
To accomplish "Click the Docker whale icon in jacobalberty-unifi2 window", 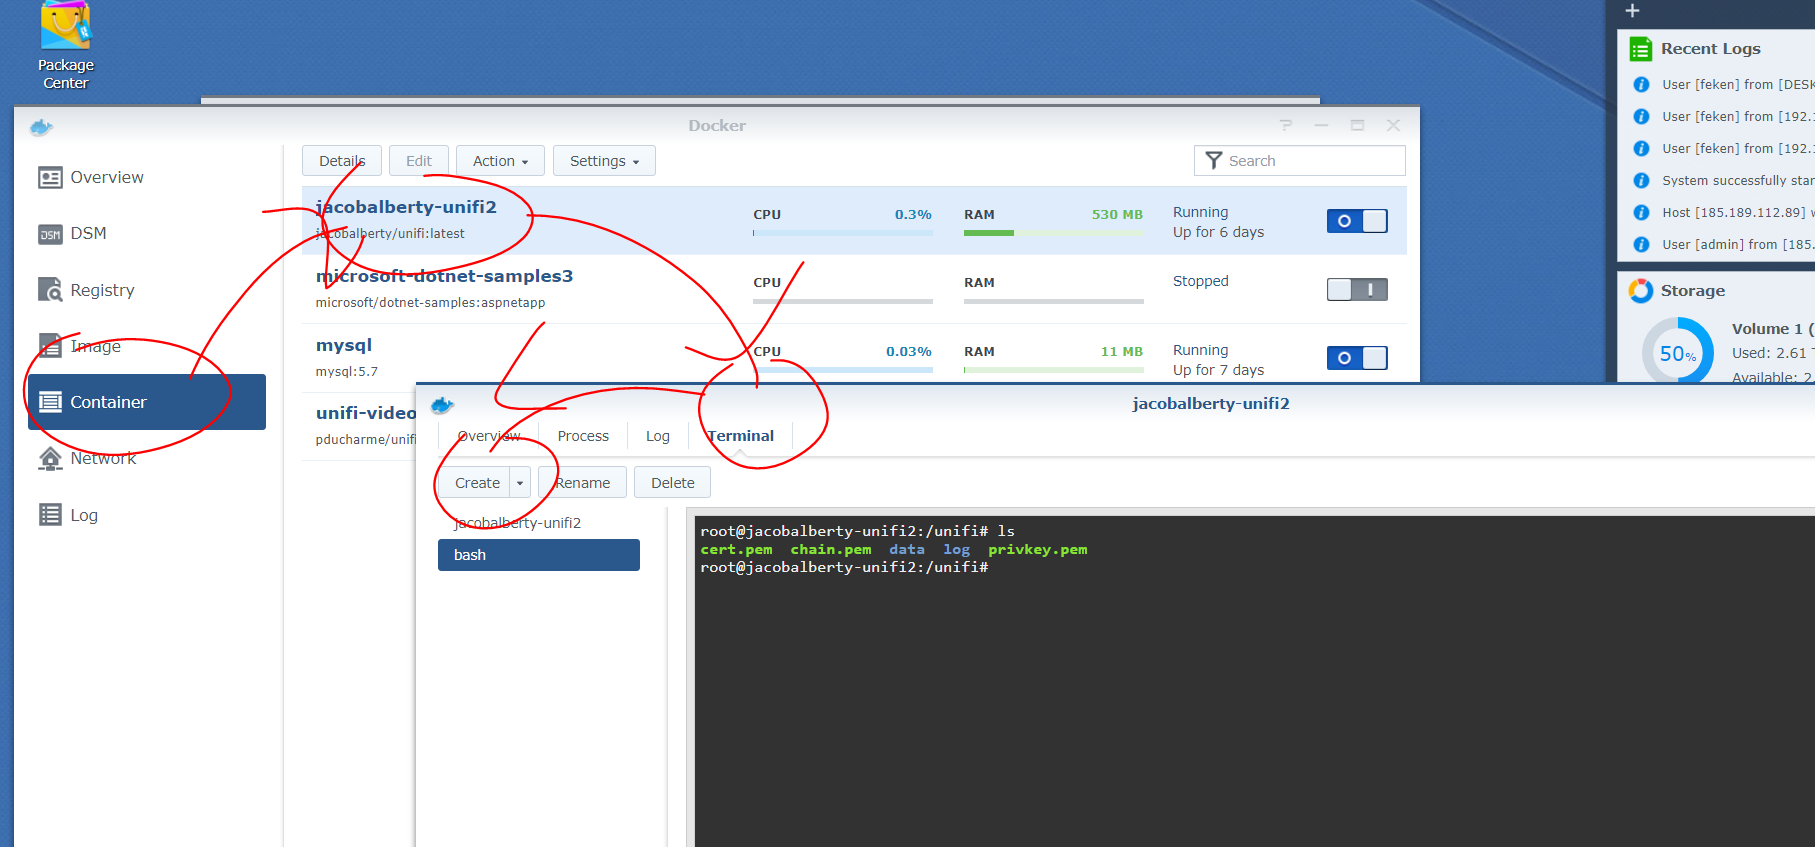I will tap(442, 405).
